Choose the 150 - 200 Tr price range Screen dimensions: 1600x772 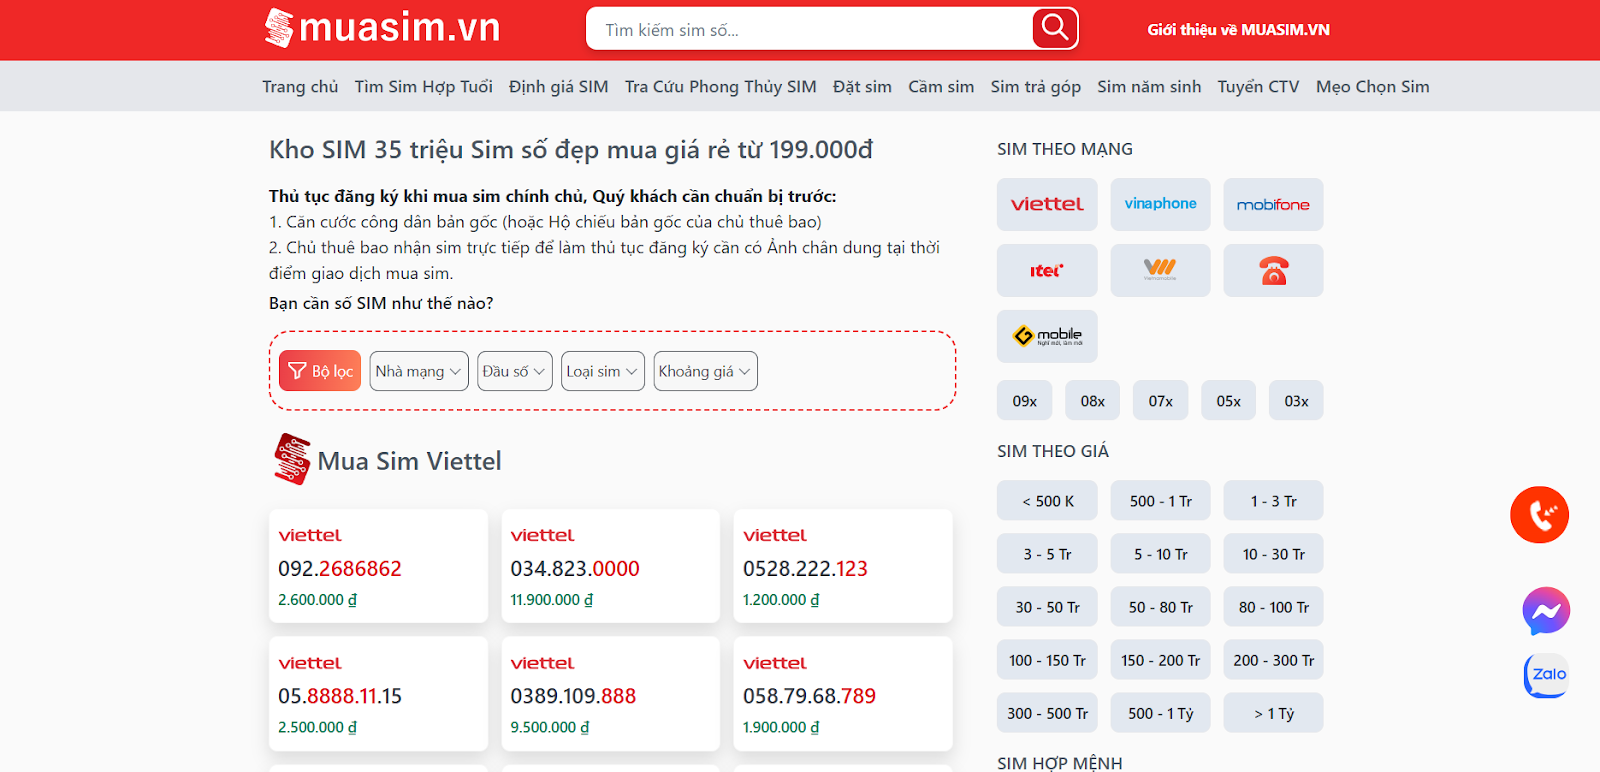tap(1160, 660)
